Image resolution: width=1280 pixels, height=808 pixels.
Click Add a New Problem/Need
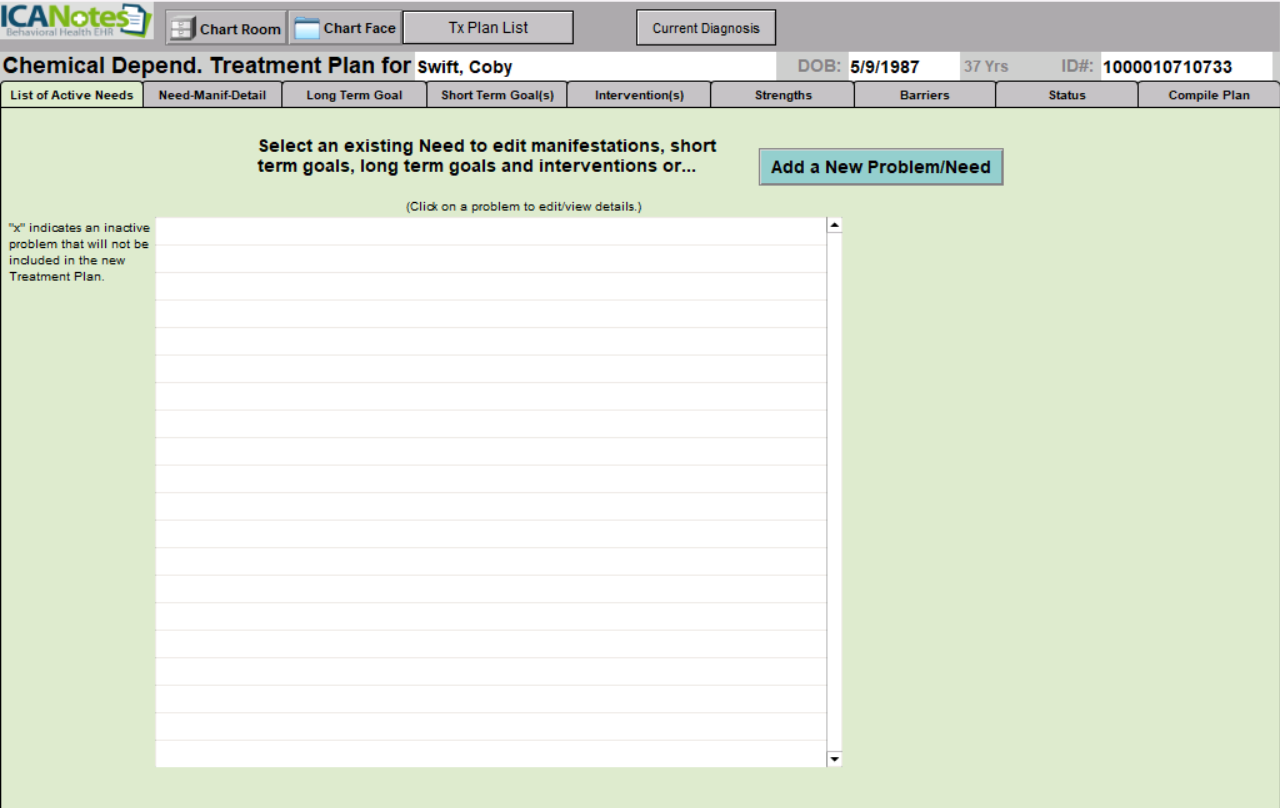tap(880, 167)
